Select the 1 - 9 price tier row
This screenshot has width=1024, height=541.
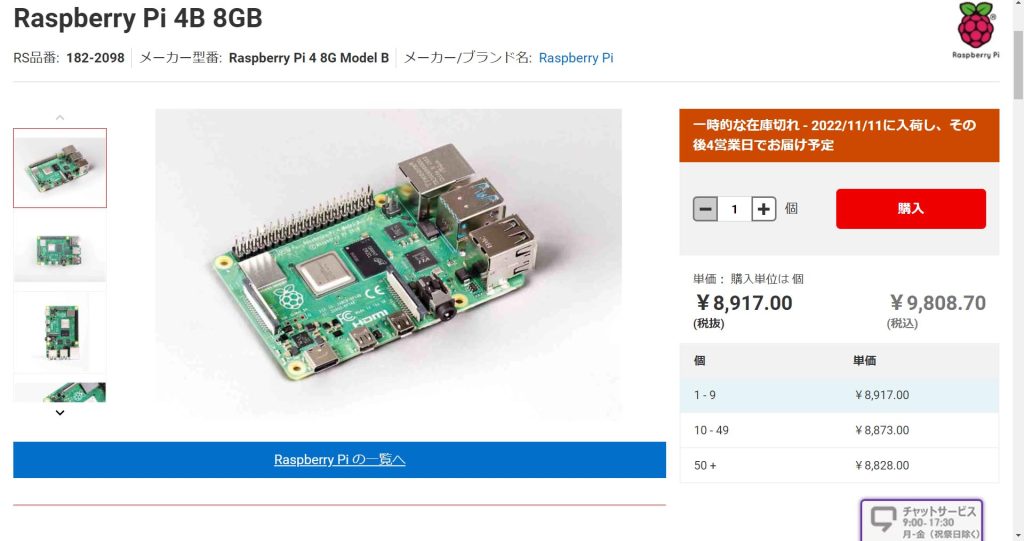click(839, 395)
